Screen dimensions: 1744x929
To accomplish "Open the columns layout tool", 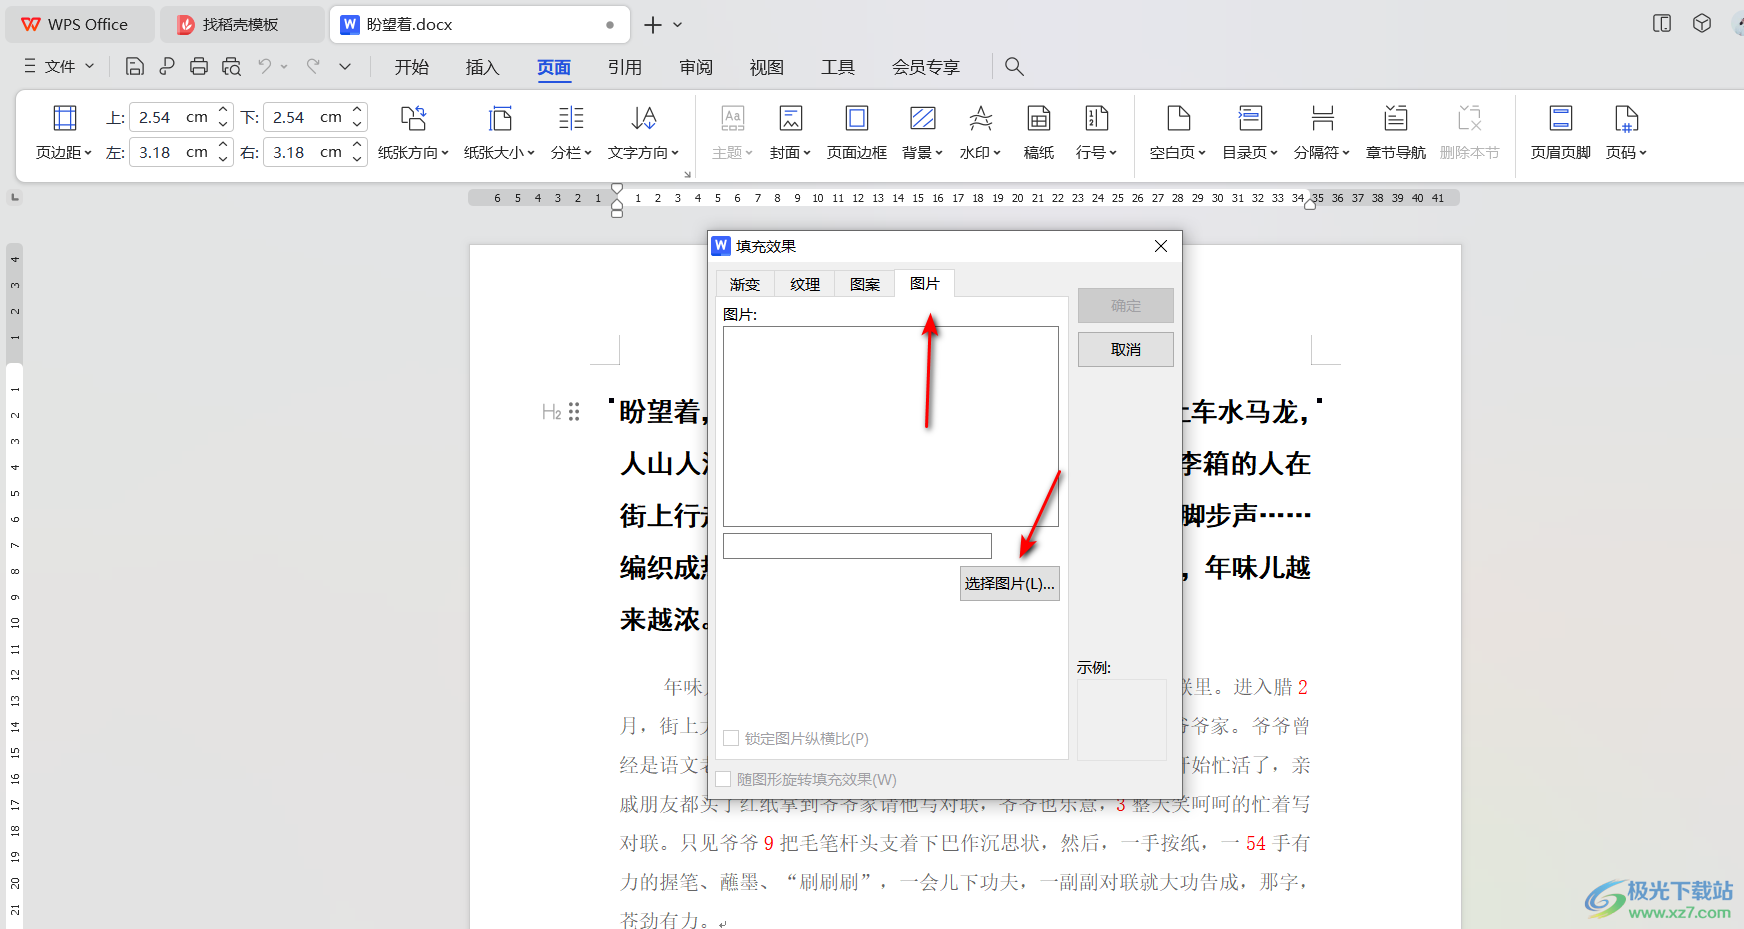I will pyautogui.click(x=571, y=132).
